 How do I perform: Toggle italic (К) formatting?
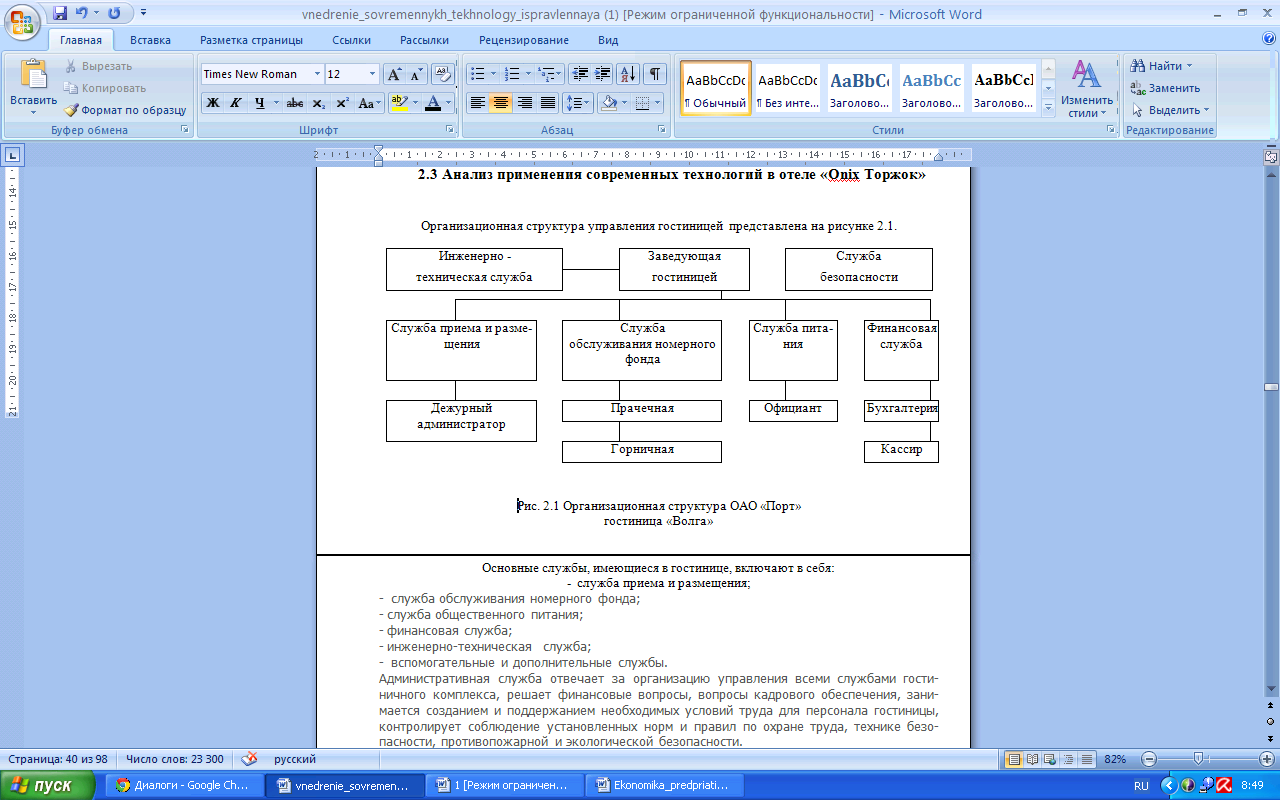(236, 102)
